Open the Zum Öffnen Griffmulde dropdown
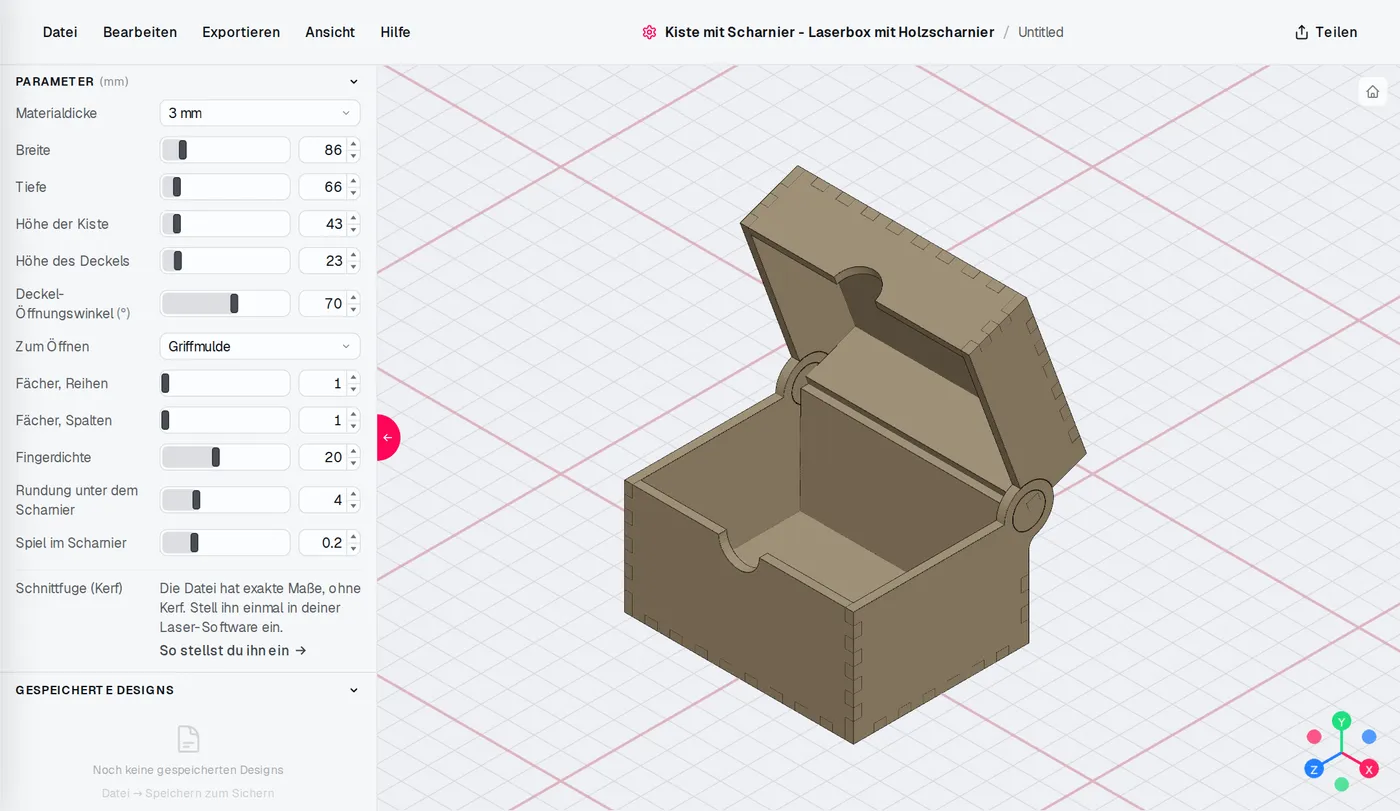The width and height of the screenshot is (1400, 811). pyautogui.click(x=260, y=346)
